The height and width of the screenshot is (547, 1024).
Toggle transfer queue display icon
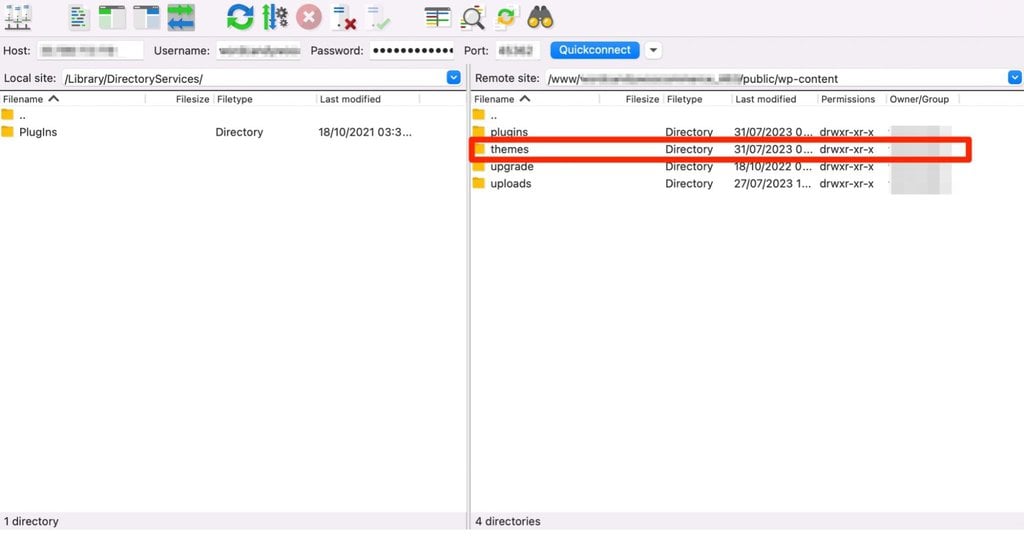tap(181, 17)
